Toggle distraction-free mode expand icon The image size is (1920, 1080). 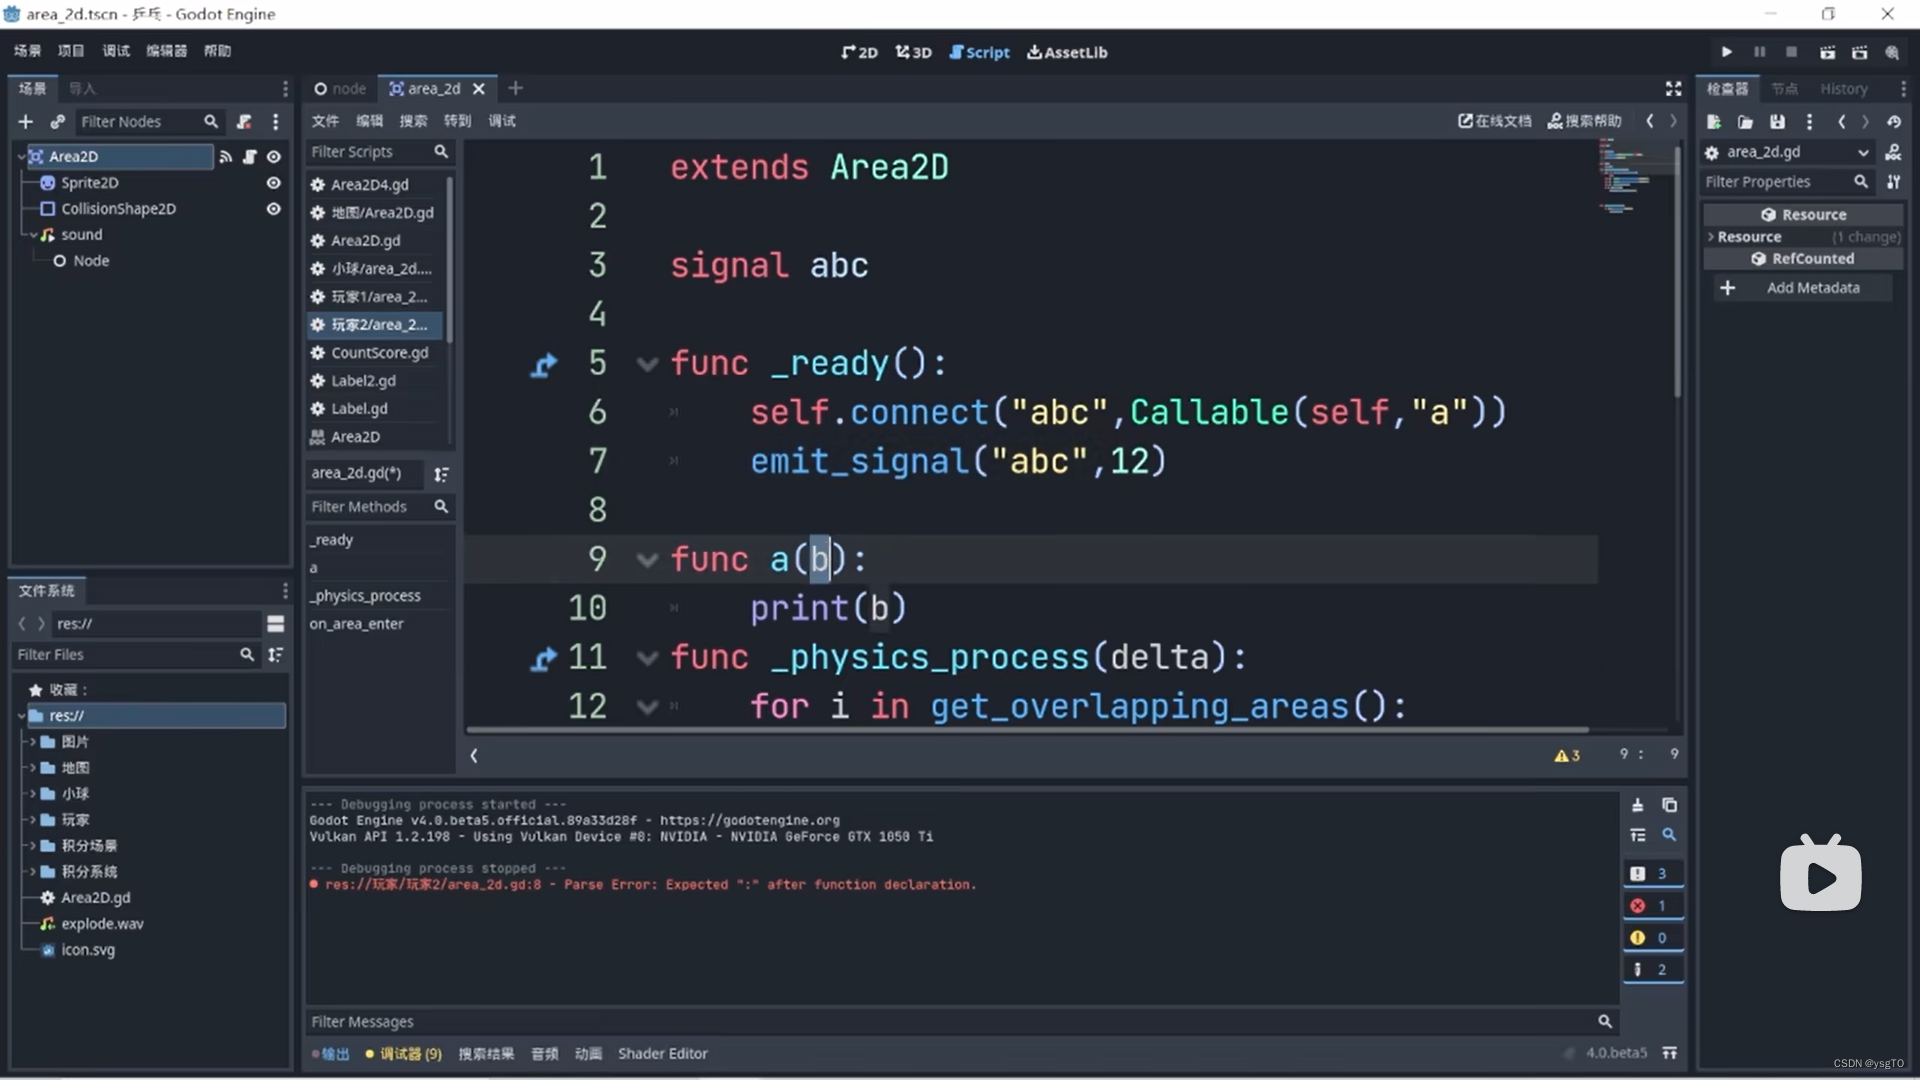(1673, 89)
